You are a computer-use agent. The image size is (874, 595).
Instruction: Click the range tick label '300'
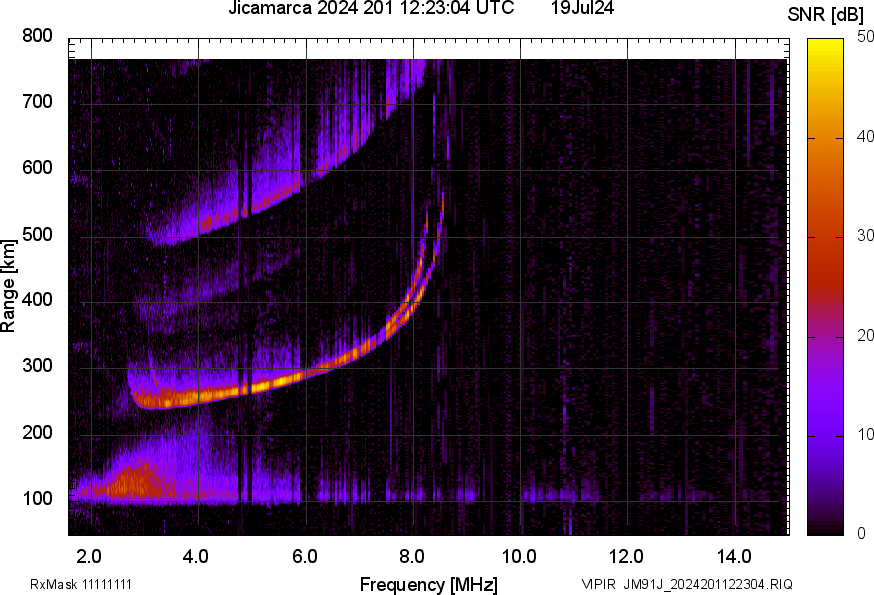point(37,366)
